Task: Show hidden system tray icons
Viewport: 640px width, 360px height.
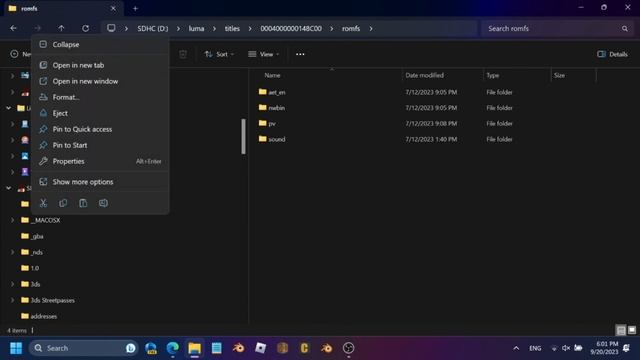Action: pos(516,348)
